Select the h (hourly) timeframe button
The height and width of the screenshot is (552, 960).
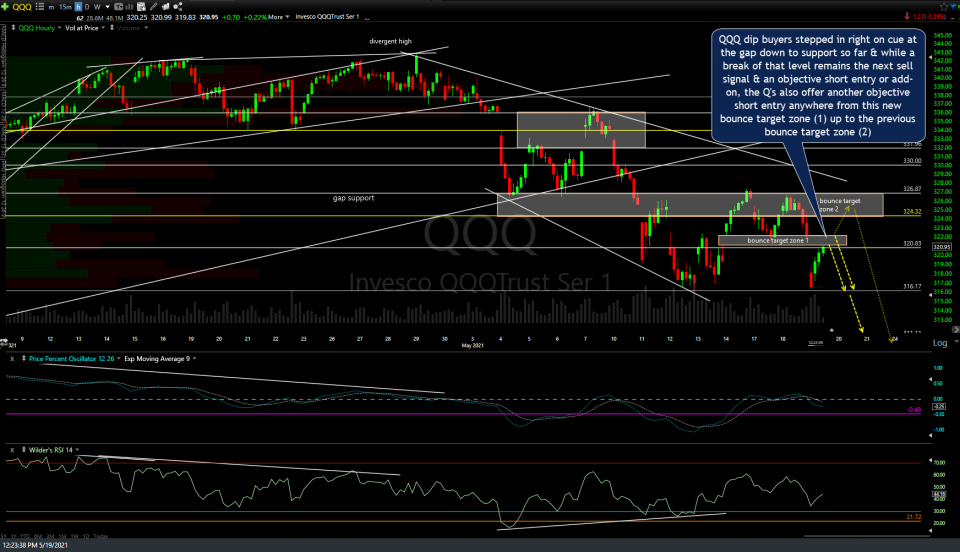[x=78, y=7]
